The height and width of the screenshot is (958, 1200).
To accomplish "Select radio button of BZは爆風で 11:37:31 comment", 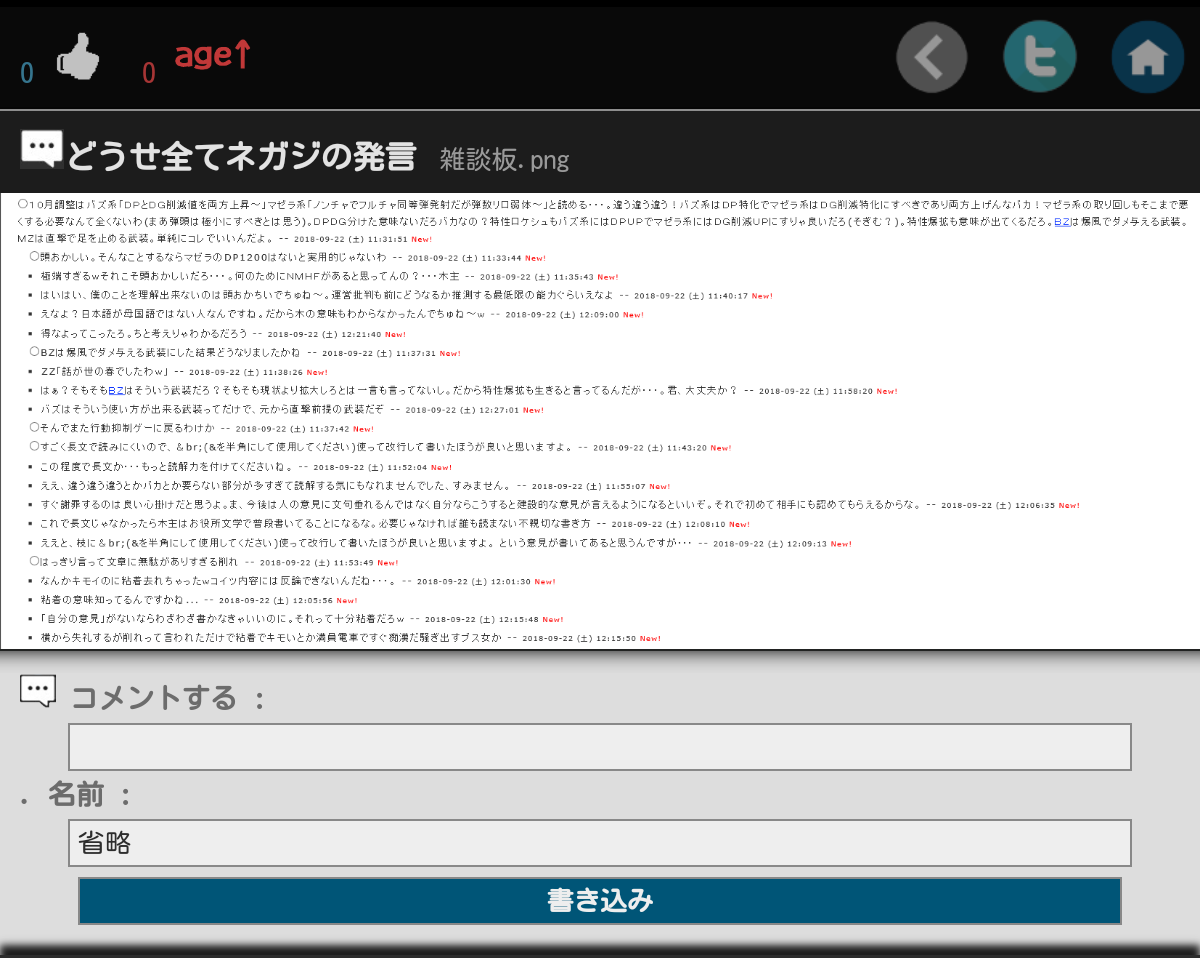I will coord(34,352).
